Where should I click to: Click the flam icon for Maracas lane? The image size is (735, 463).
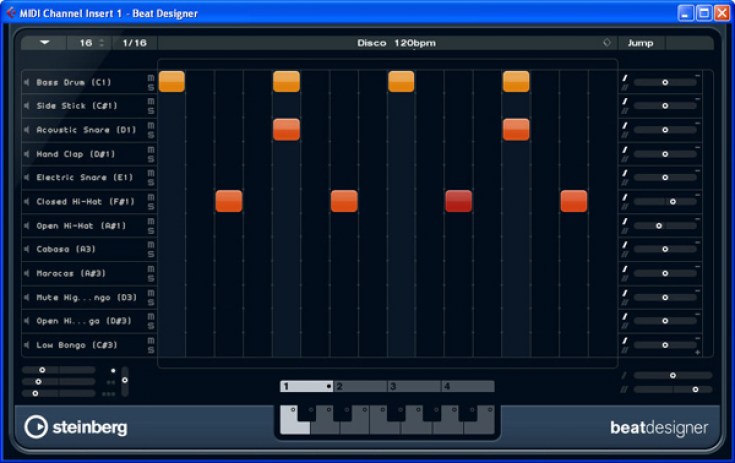624,269
